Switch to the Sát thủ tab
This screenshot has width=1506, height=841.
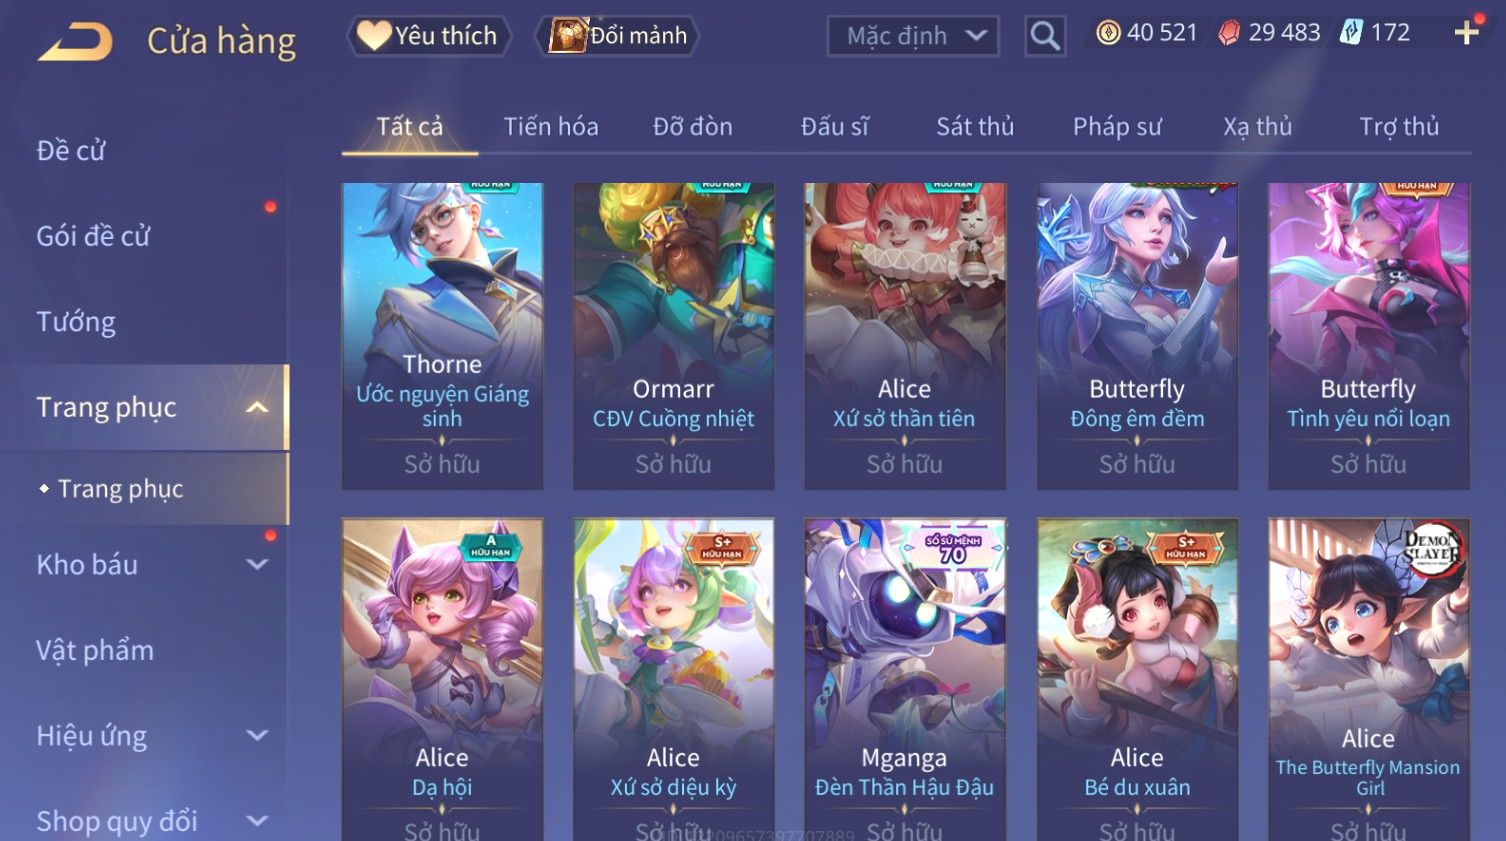975,127
